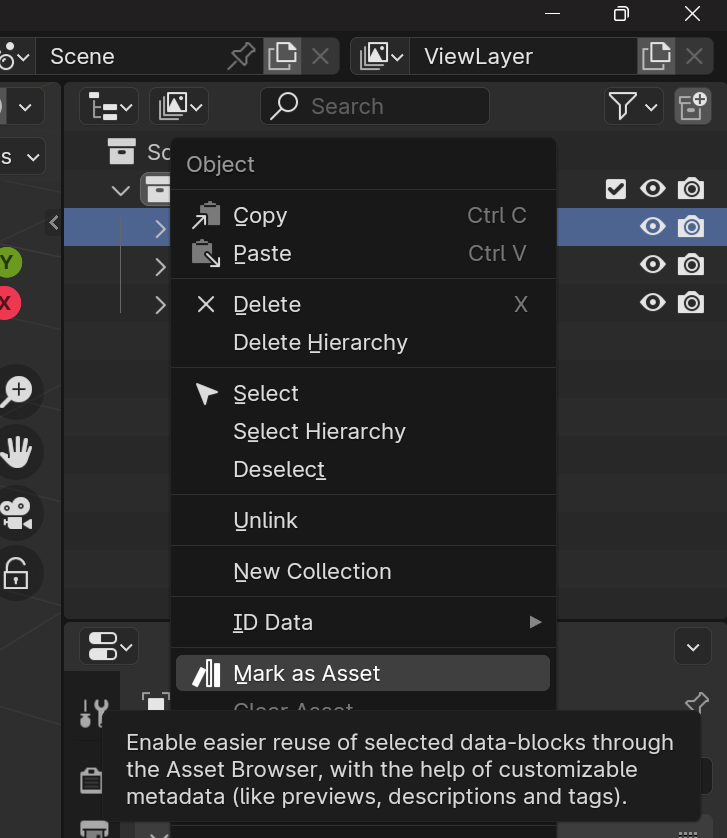Screen dimensions: 727x838
Task: Disable render camera icon on last row
Action: [691, 302]
